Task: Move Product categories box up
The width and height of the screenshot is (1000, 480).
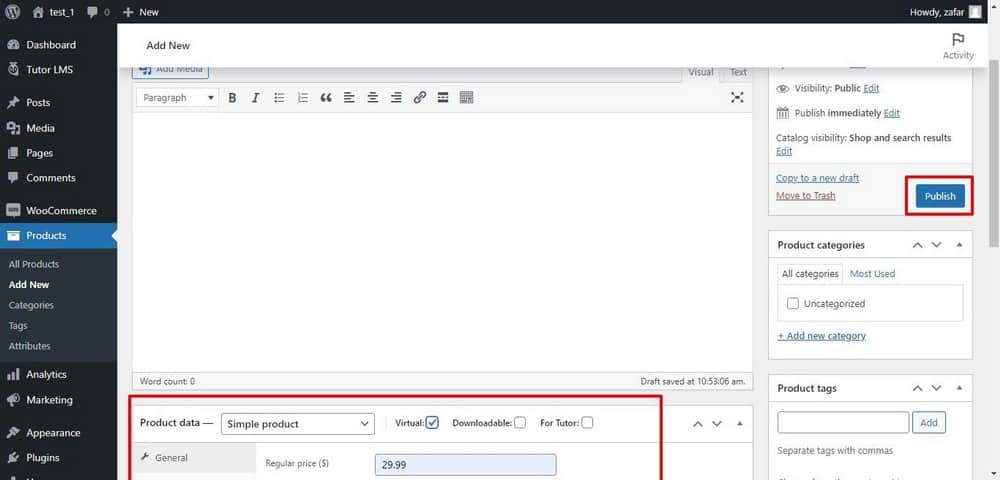Action: point(917,245)
